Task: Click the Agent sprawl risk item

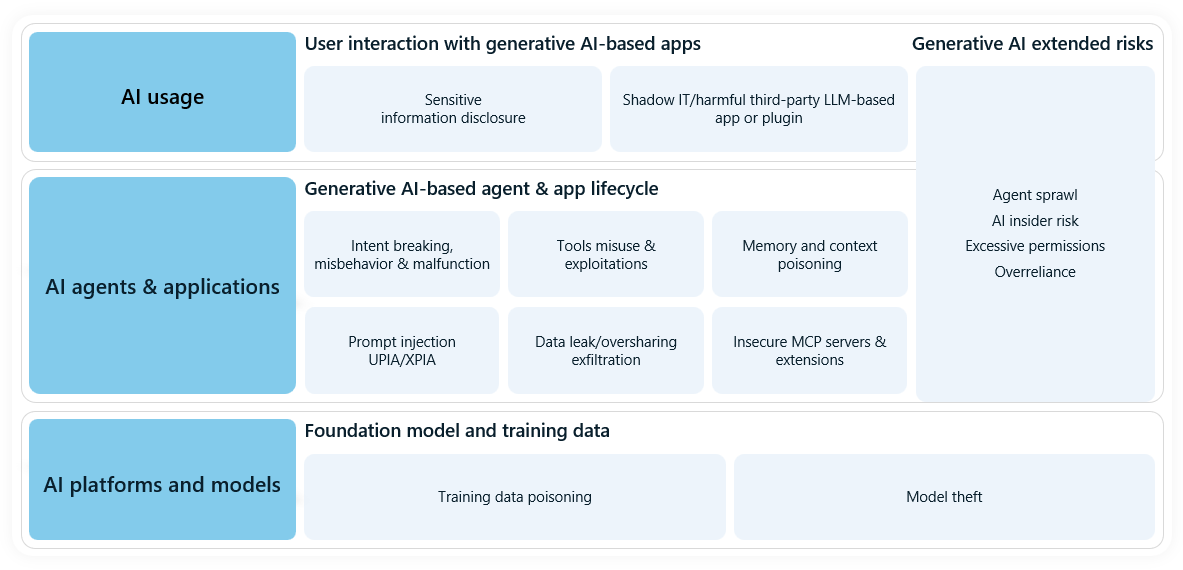Action: [x=1035, y=195]
